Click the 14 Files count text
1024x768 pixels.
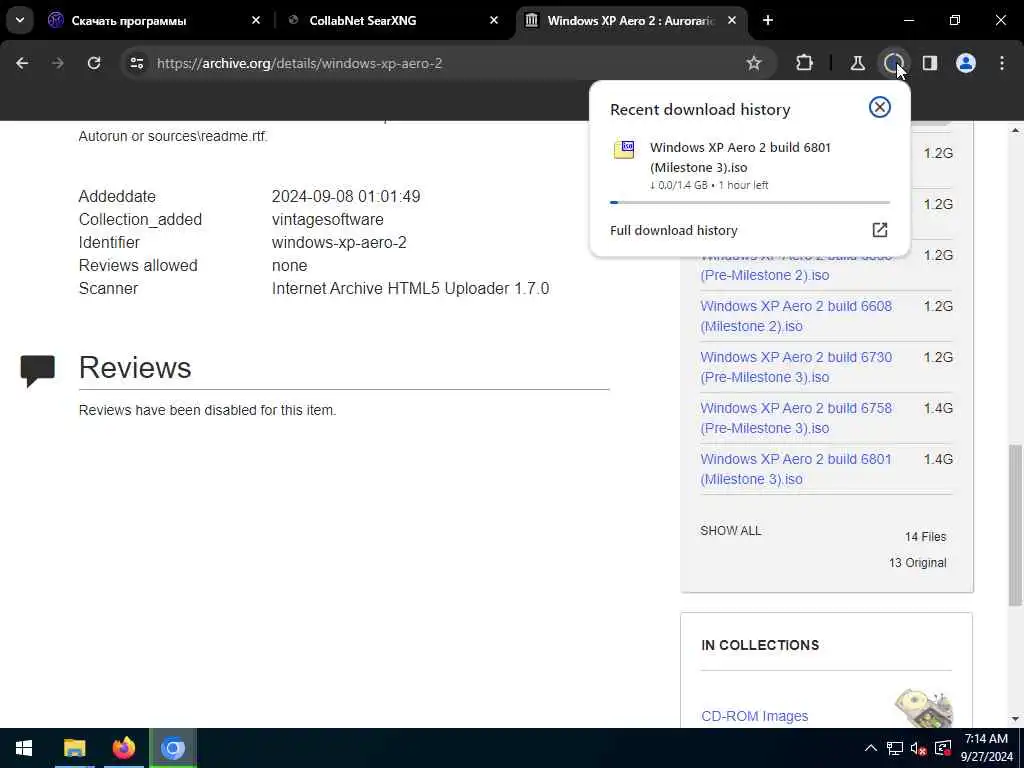click(x=925, y=537)
